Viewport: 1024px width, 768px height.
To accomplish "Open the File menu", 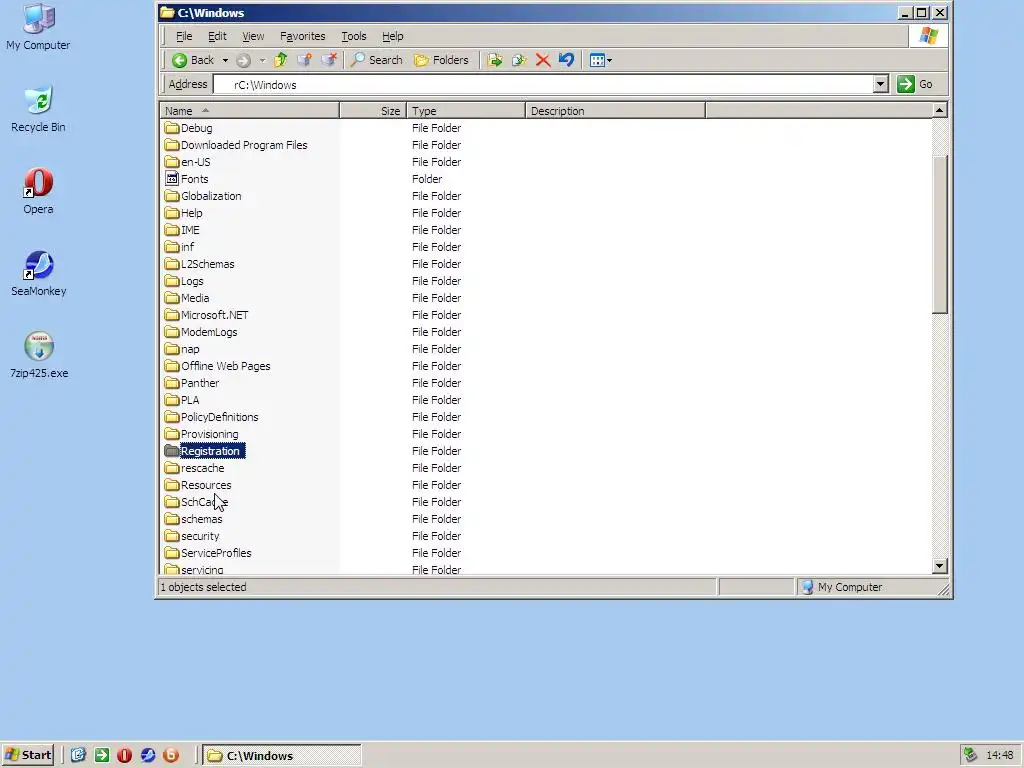I will [184, 37].
